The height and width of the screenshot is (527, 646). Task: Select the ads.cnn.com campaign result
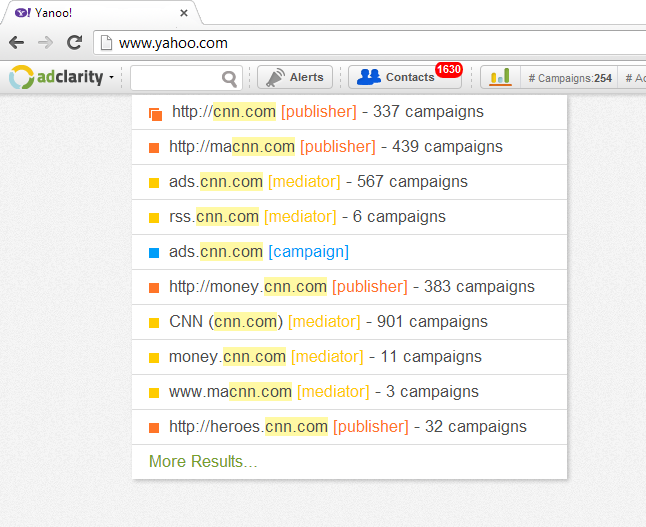349,252
